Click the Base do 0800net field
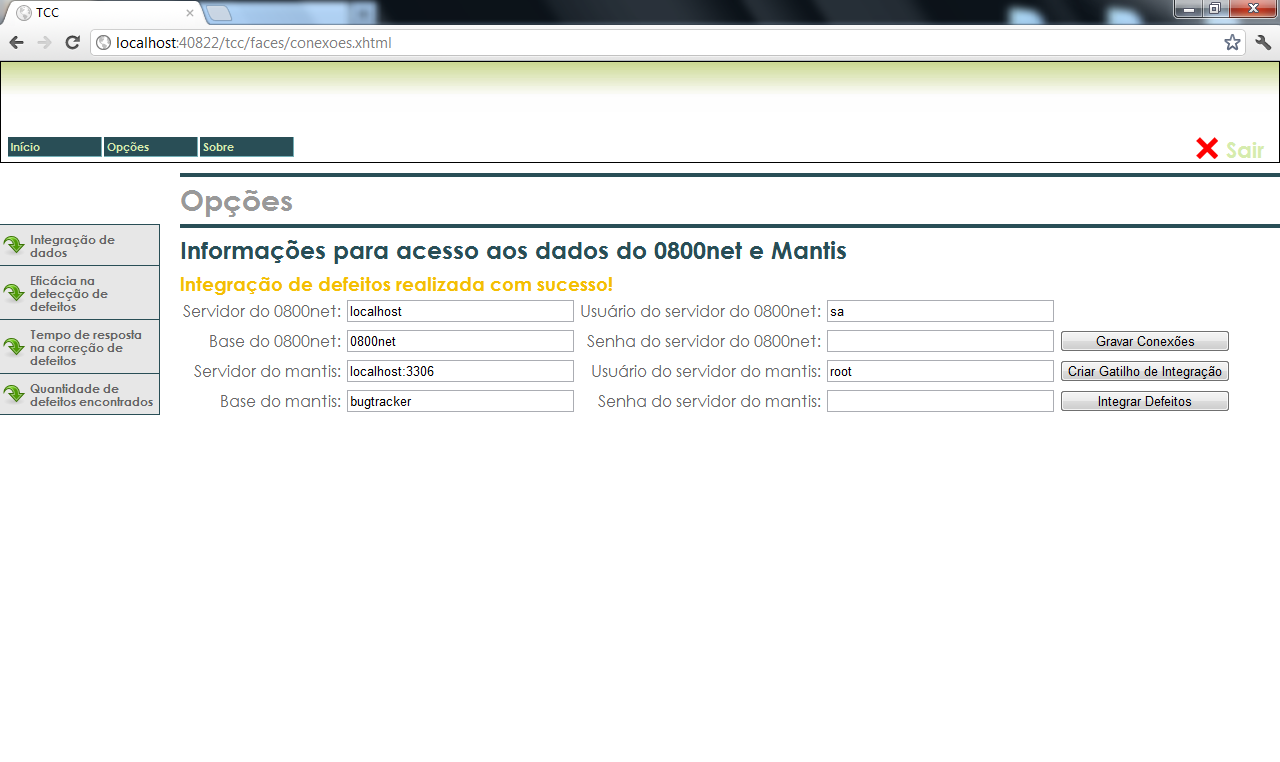1280x762 pixels. (x=460, y=341)
